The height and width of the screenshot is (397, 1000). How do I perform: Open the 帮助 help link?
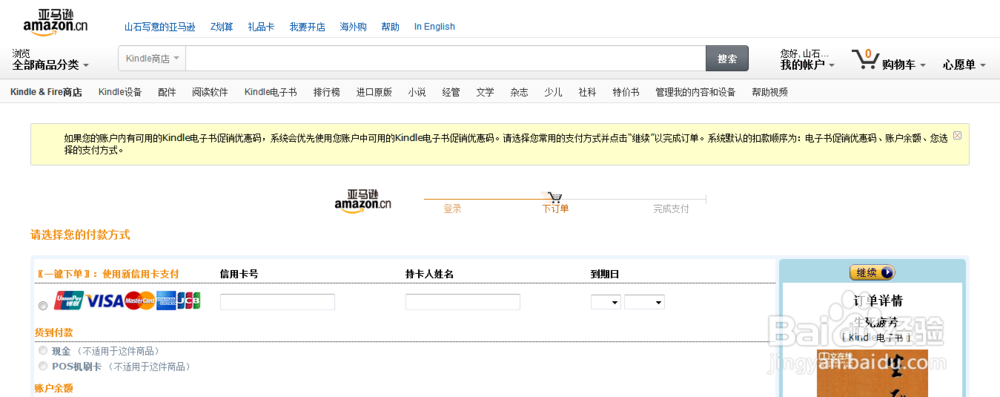[x=390, y=27]
